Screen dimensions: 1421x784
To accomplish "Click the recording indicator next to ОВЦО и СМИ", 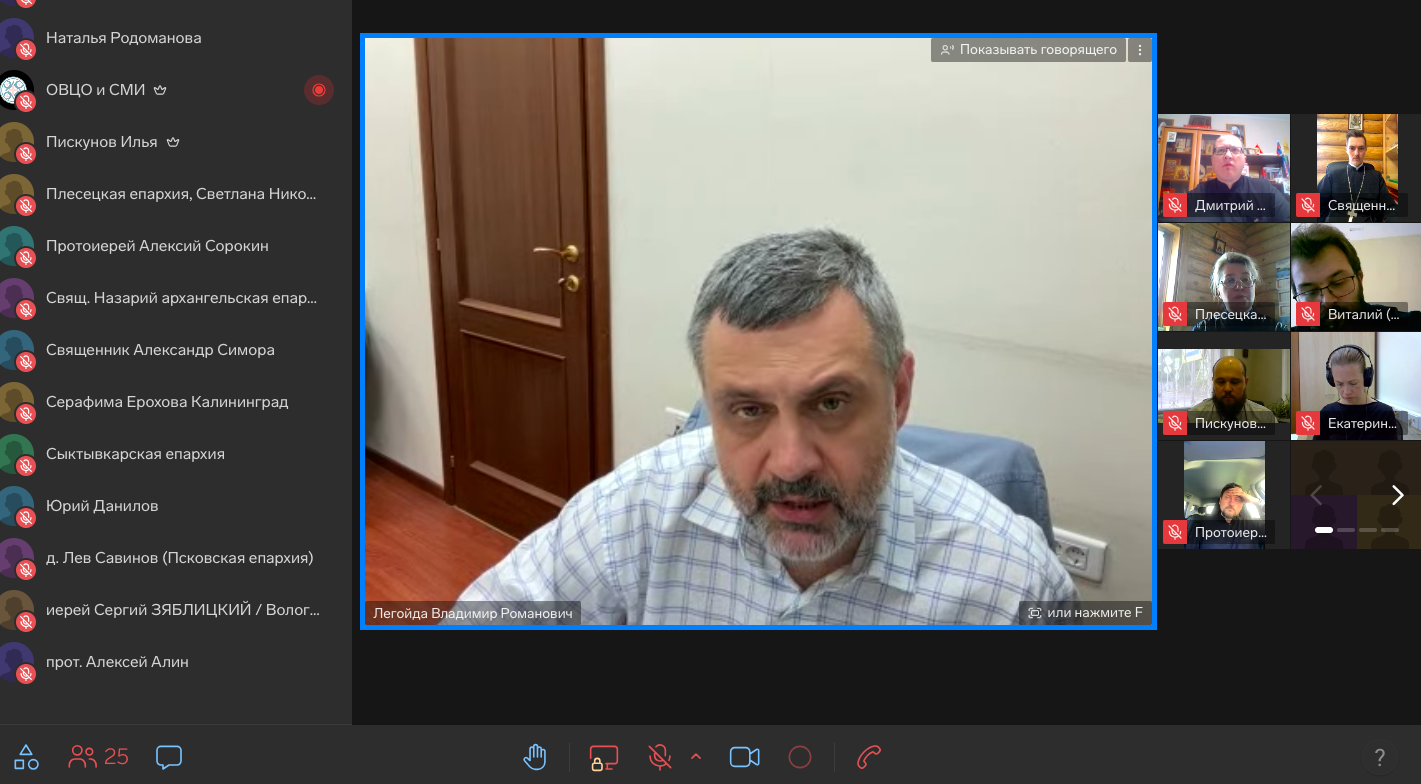I will tap(319, 90).
